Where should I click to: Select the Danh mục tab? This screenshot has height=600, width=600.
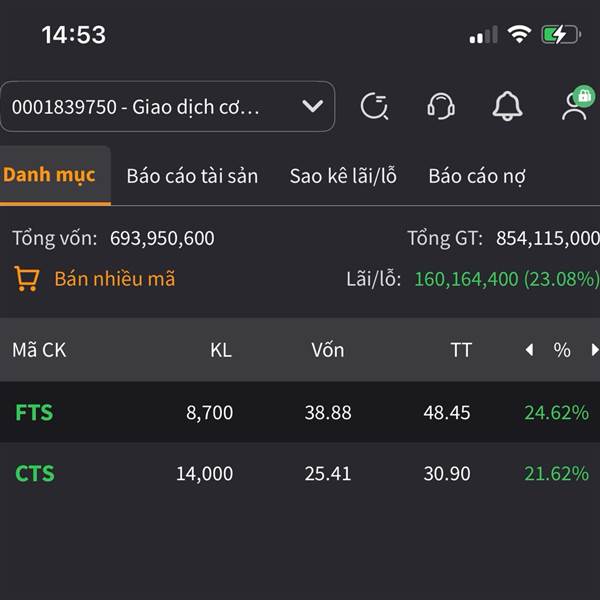(x=49, y=176)
